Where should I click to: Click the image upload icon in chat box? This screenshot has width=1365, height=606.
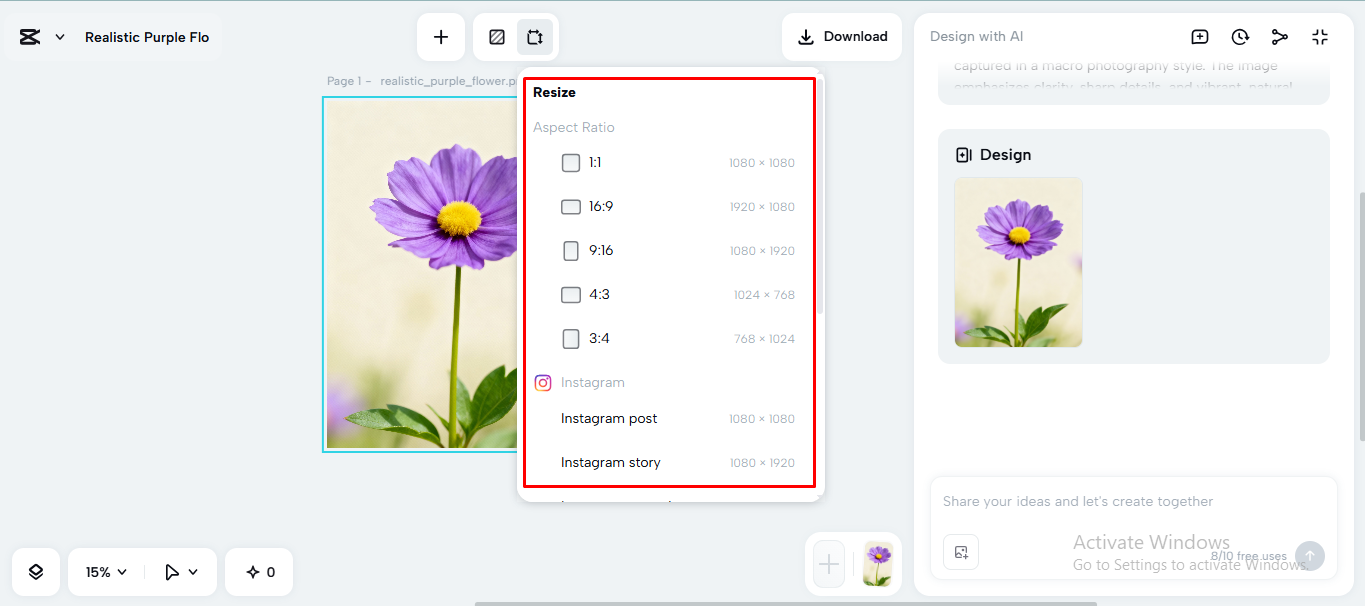(960, 551)
